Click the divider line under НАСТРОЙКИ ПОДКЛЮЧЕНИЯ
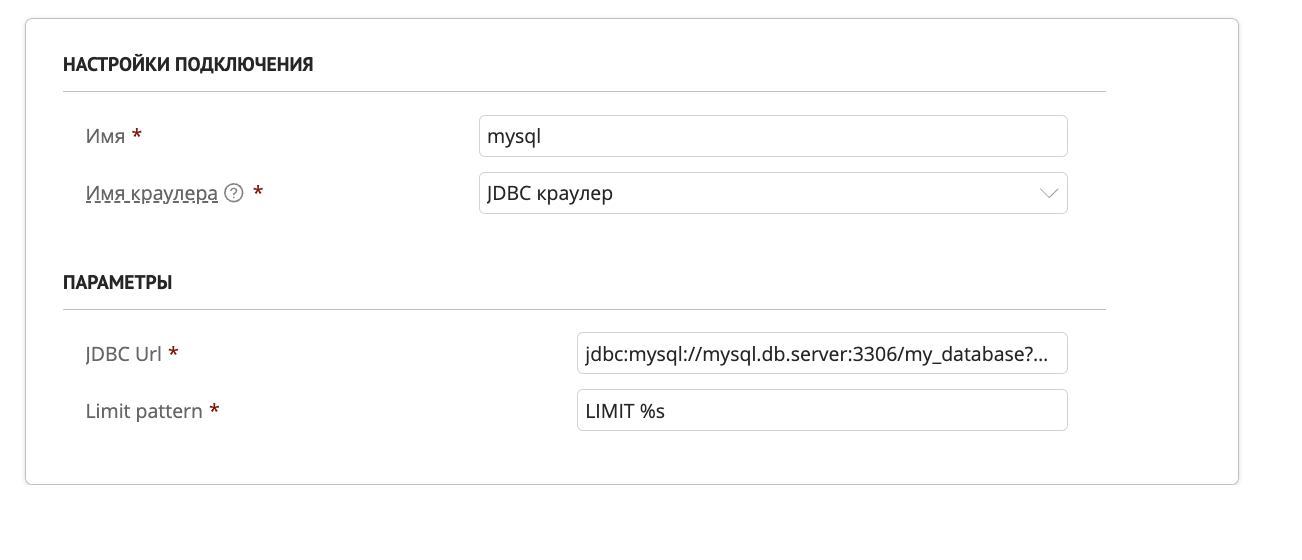The width and height of the screenshot is (1302, 560). [x=584, y=92]
